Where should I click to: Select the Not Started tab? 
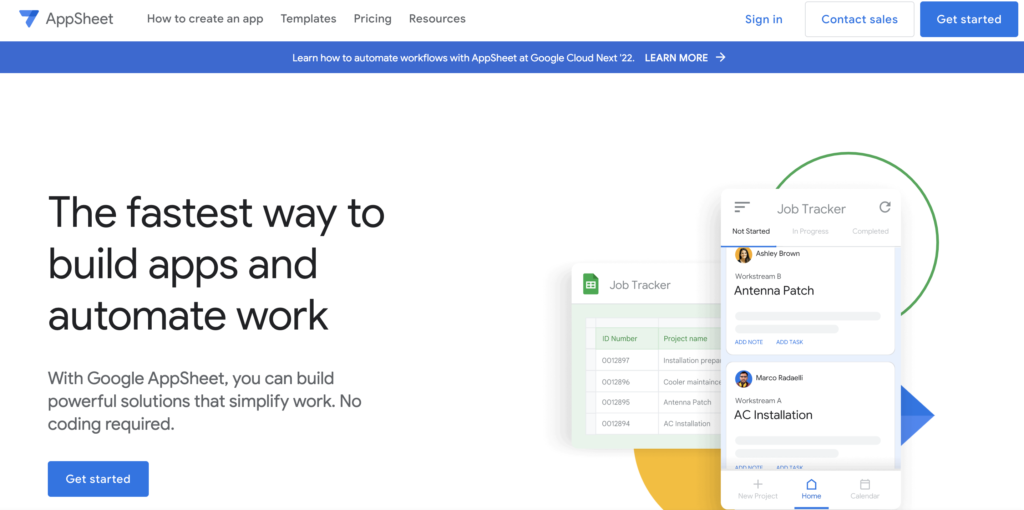pos(751,231)
